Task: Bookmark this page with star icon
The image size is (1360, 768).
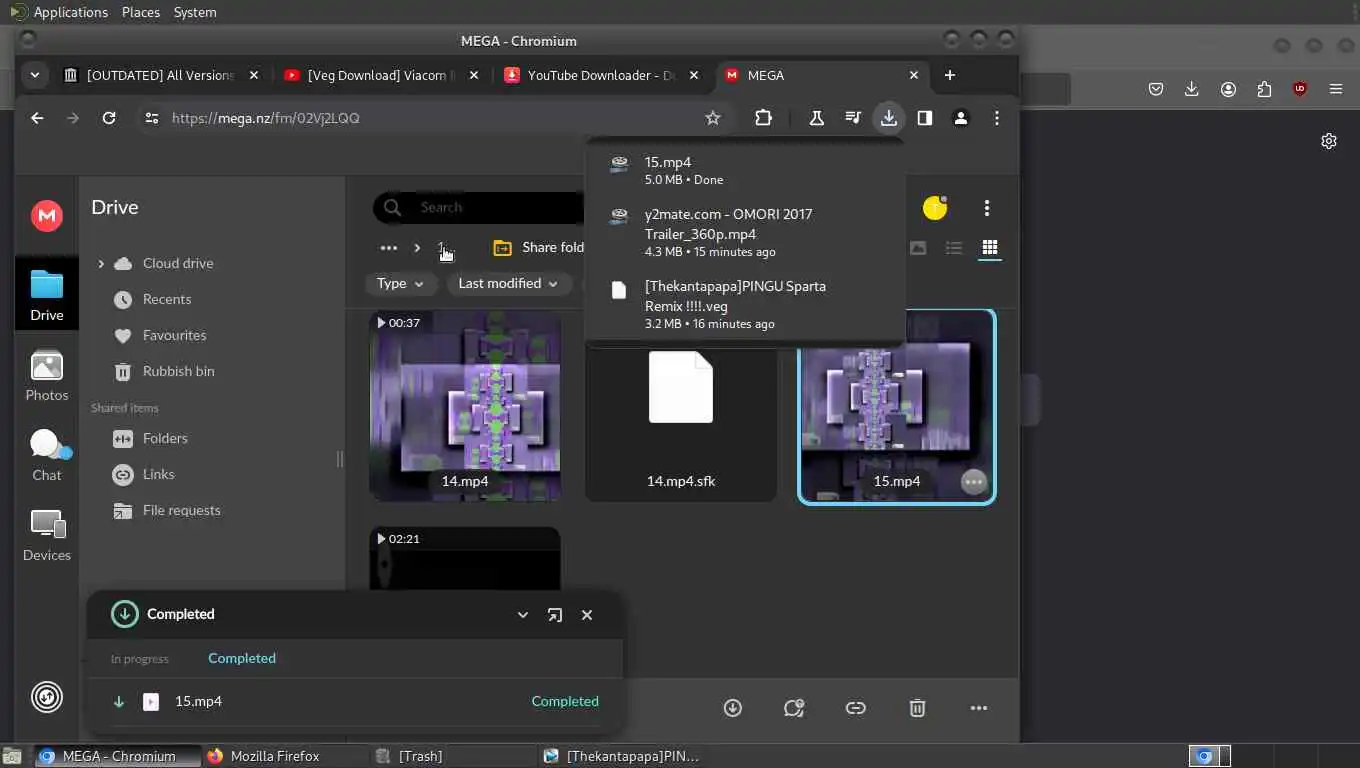Action: coord(713,118)
